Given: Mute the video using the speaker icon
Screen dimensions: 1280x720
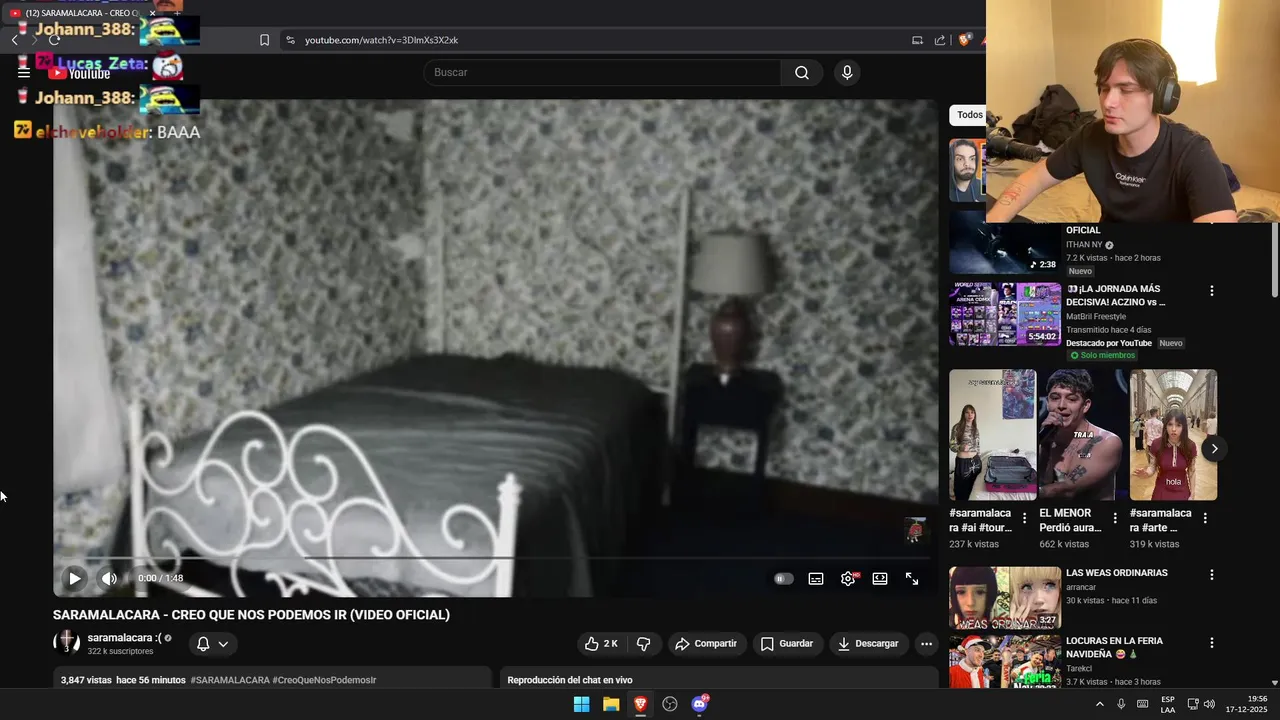Looking at the screenshot, I should click(109, 578).
